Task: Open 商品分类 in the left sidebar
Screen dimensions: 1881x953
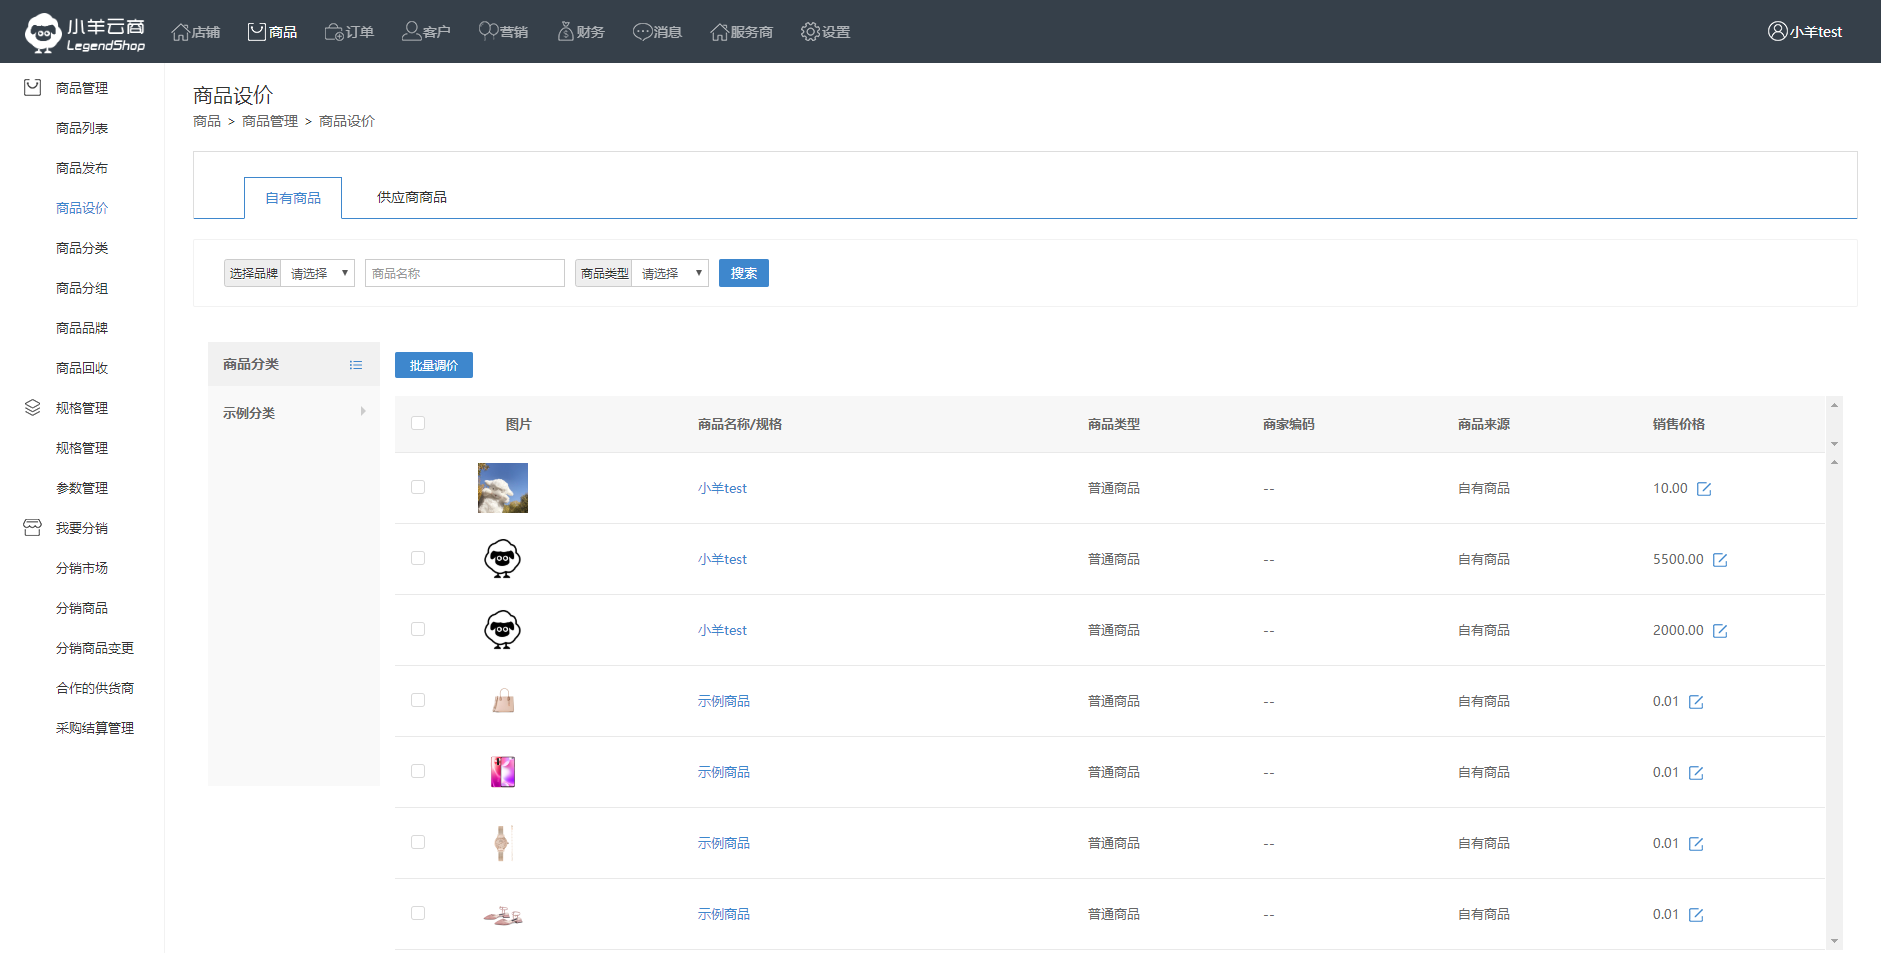Action: click(x=82, y=248)
